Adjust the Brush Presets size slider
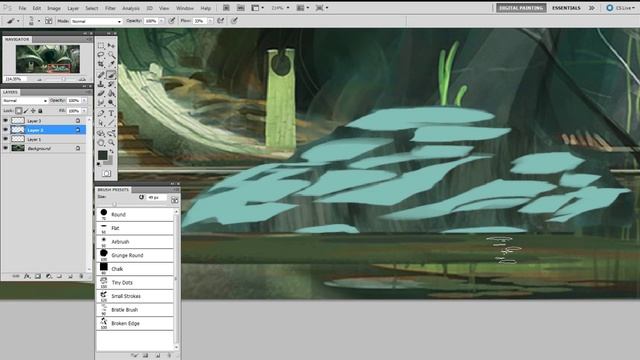This screenshot has width=640, height=360. (x=115, y=204)
